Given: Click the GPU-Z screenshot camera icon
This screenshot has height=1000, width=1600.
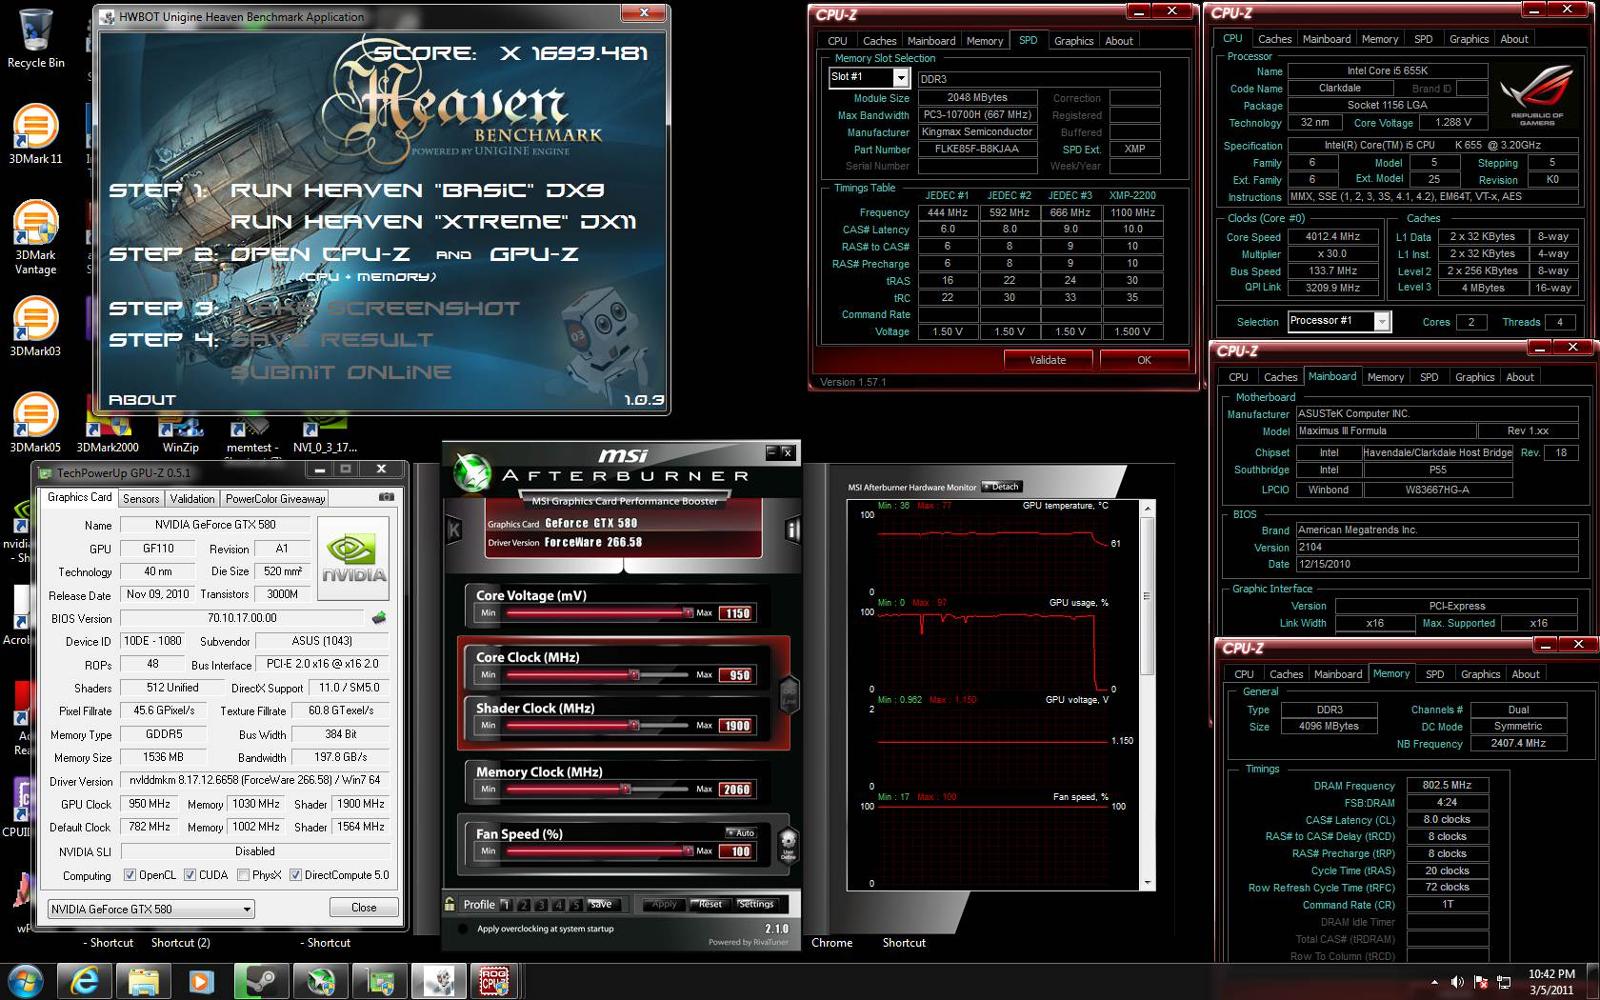Looking at the screenshot, I should (387, 497).
